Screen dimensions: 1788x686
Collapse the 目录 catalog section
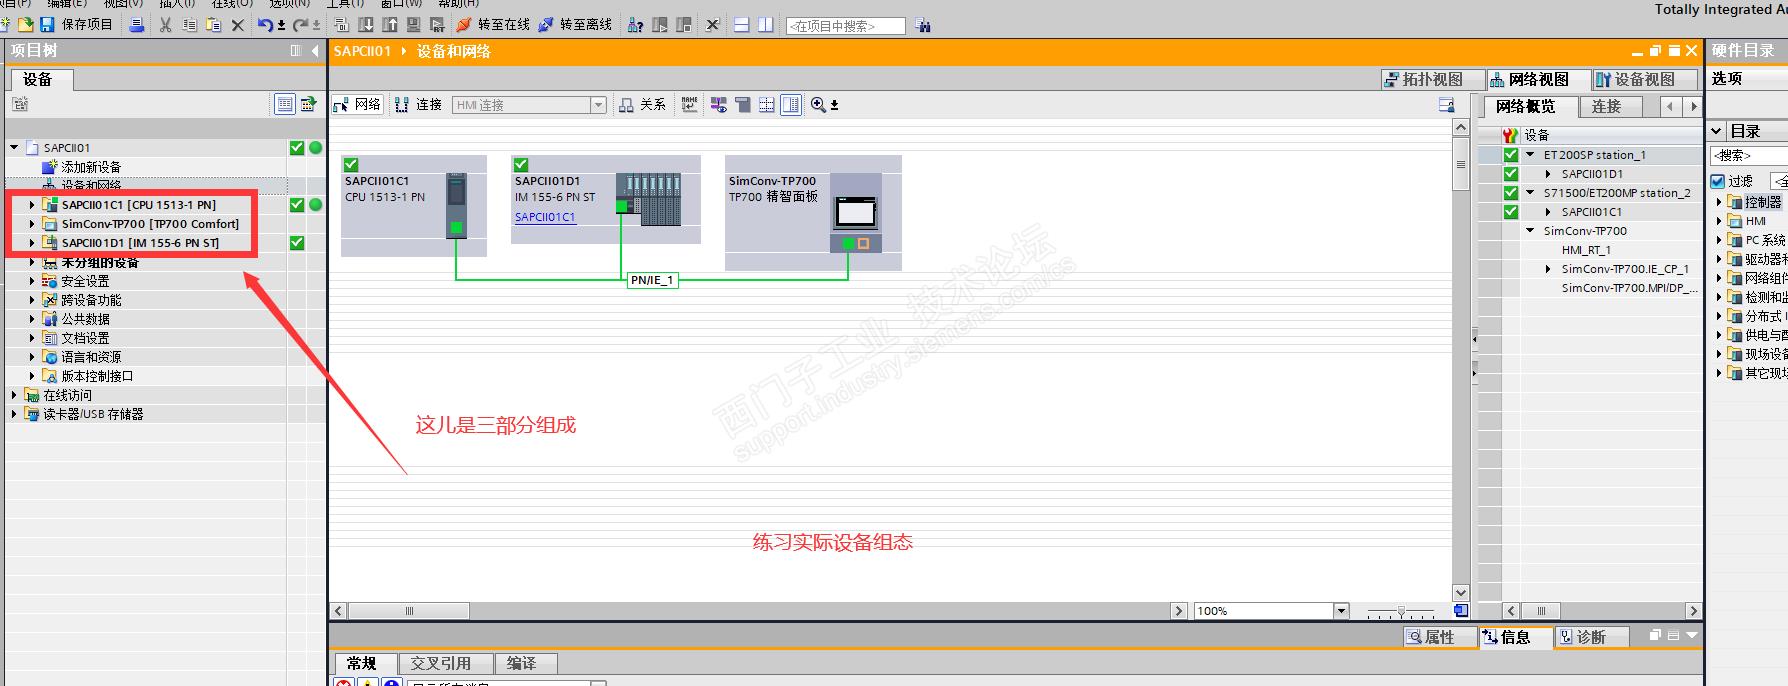pyautogui.click(x=1717, y=131)
